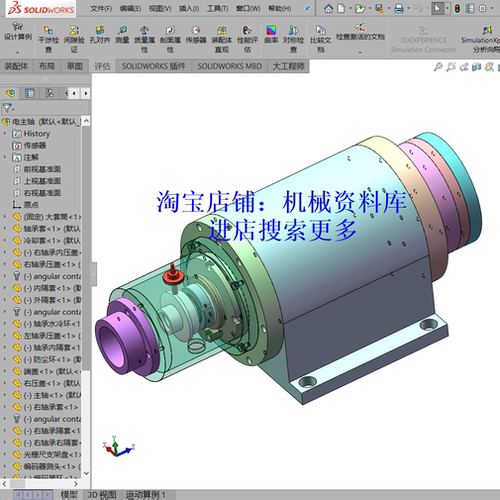Select the 测量 measure tool
Viewport: 500px width, 500px height.
(x=122, y=34)
